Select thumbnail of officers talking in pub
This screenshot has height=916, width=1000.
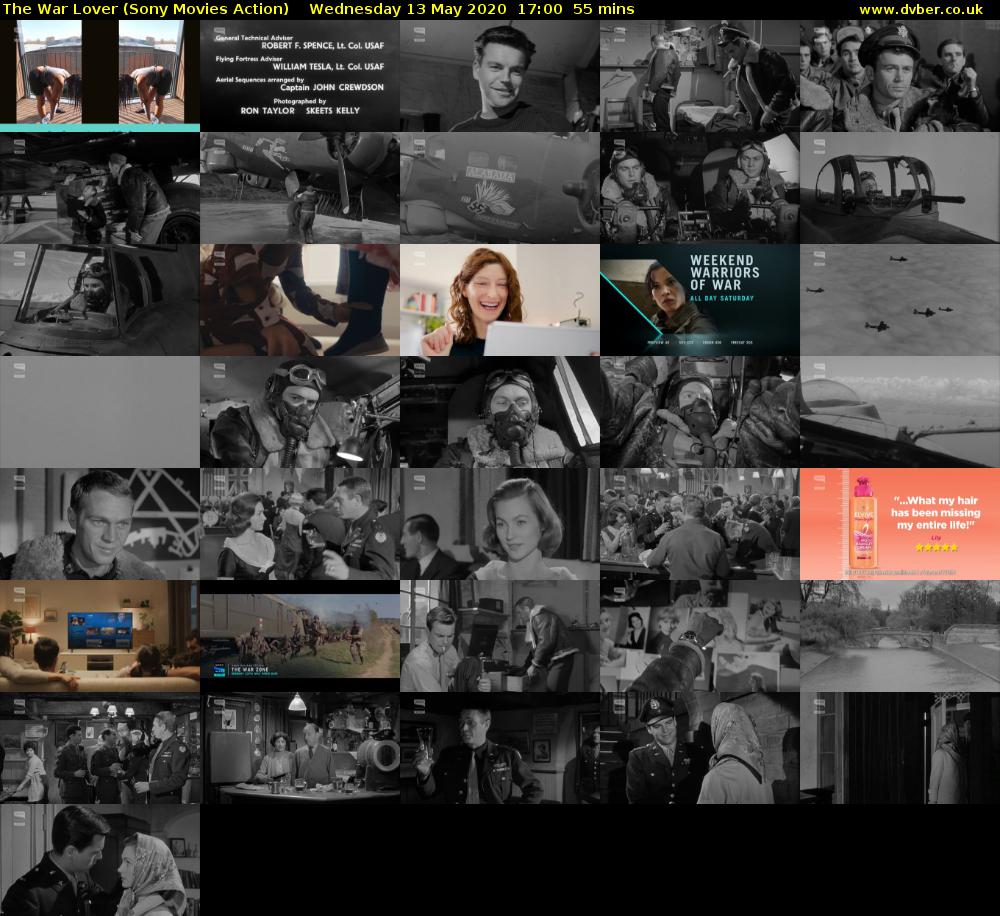[99, 748]
